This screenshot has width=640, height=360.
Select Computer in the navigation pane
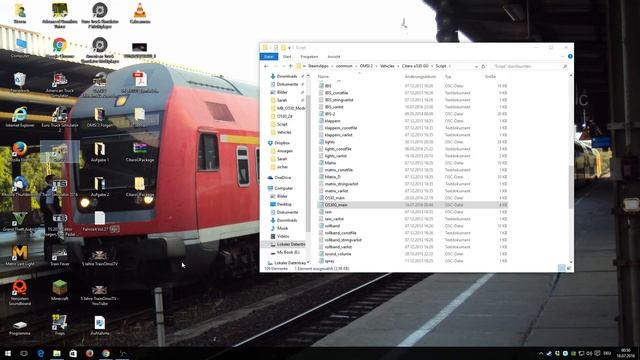click(x=283, y=188)
